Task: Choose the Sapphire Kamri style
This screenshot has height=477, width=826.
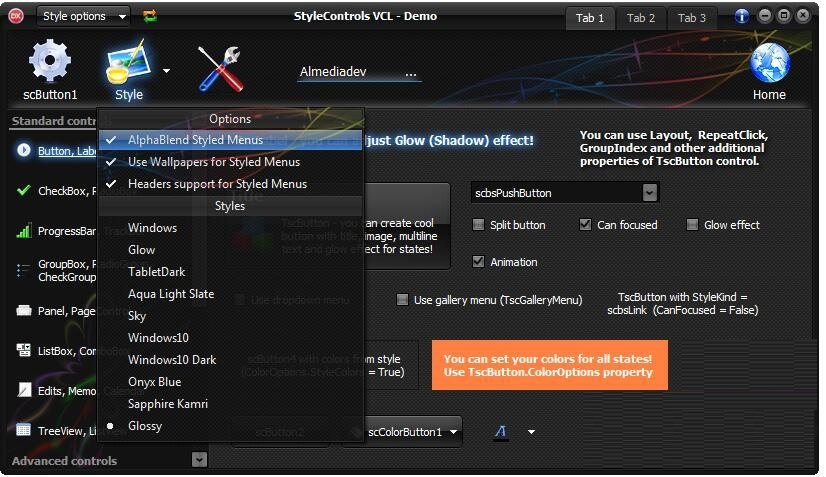Action: 230,404
